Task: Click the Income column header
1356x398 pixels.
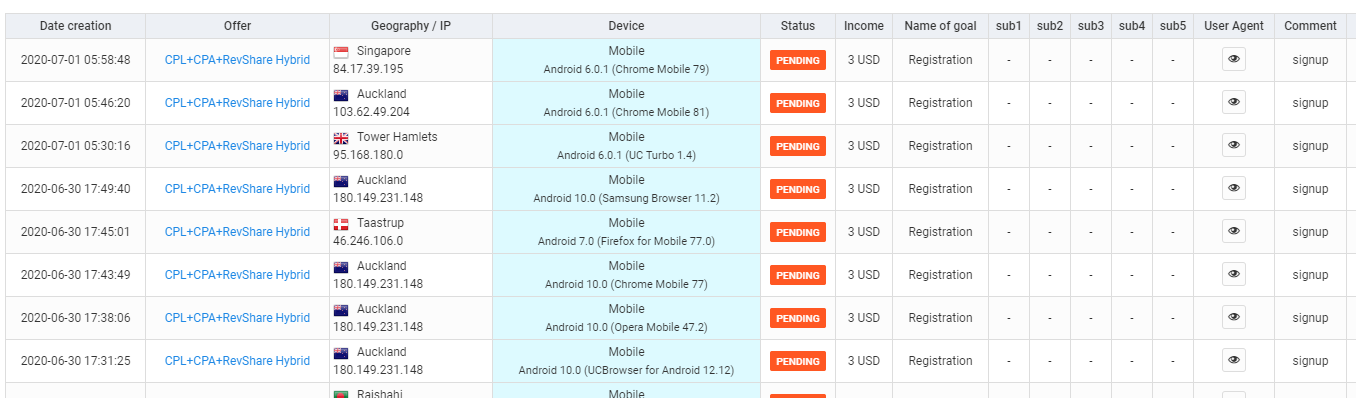Action: tap(864, 26)
